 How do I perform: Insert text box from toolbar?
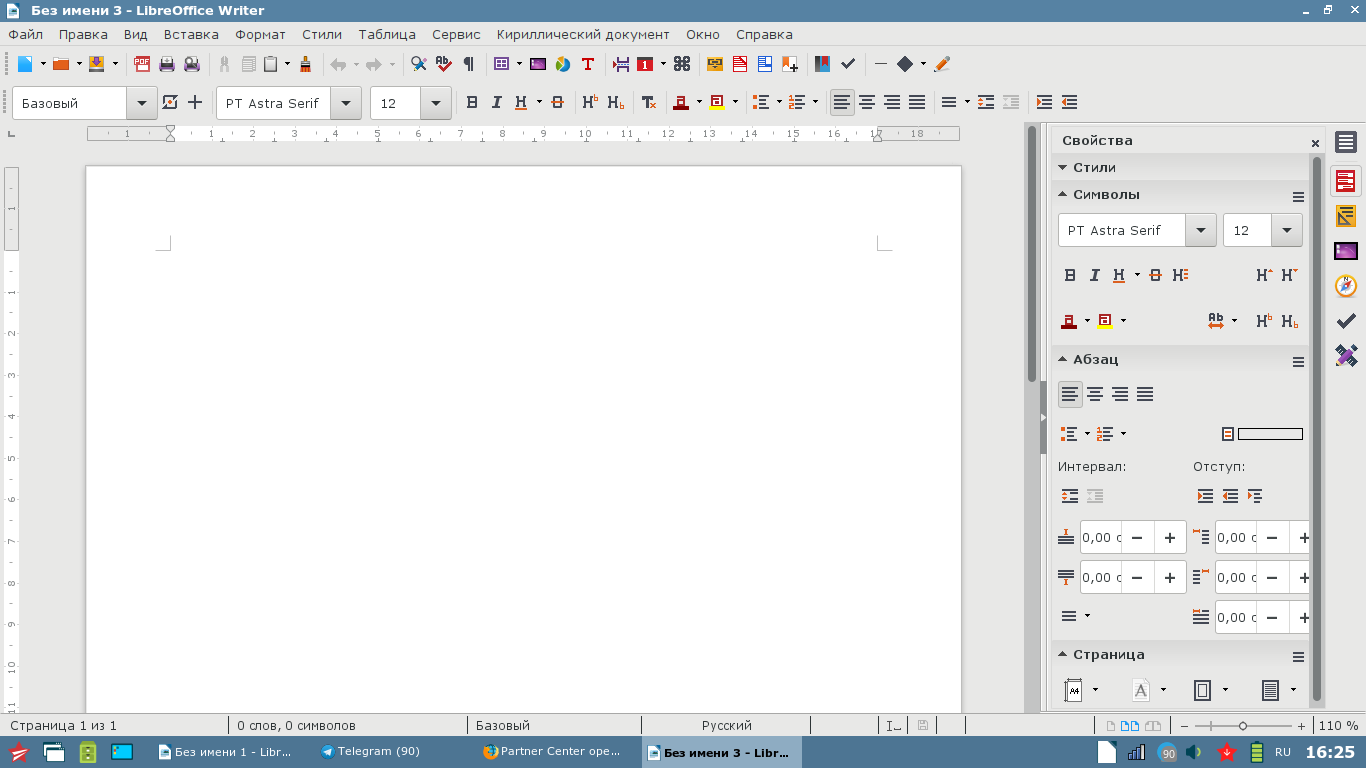[x=588, y=64]
